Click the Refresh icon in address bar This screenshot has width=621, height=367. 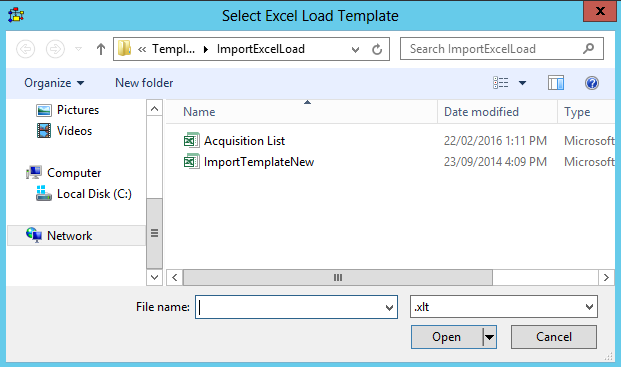click(x=377, y=49)
